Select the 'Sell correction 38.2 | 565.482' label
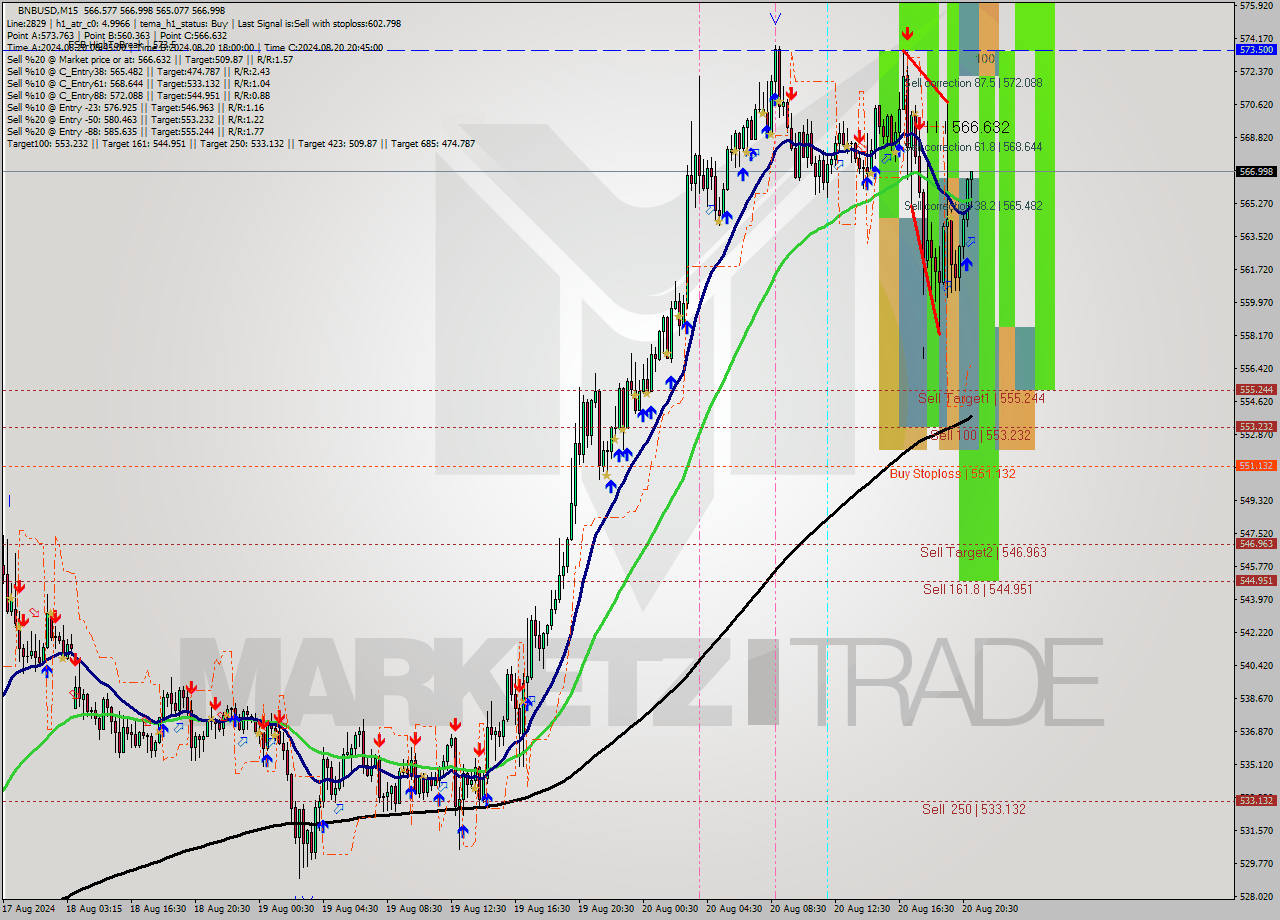The image size is (1280, 920). (x=974, y=206)
